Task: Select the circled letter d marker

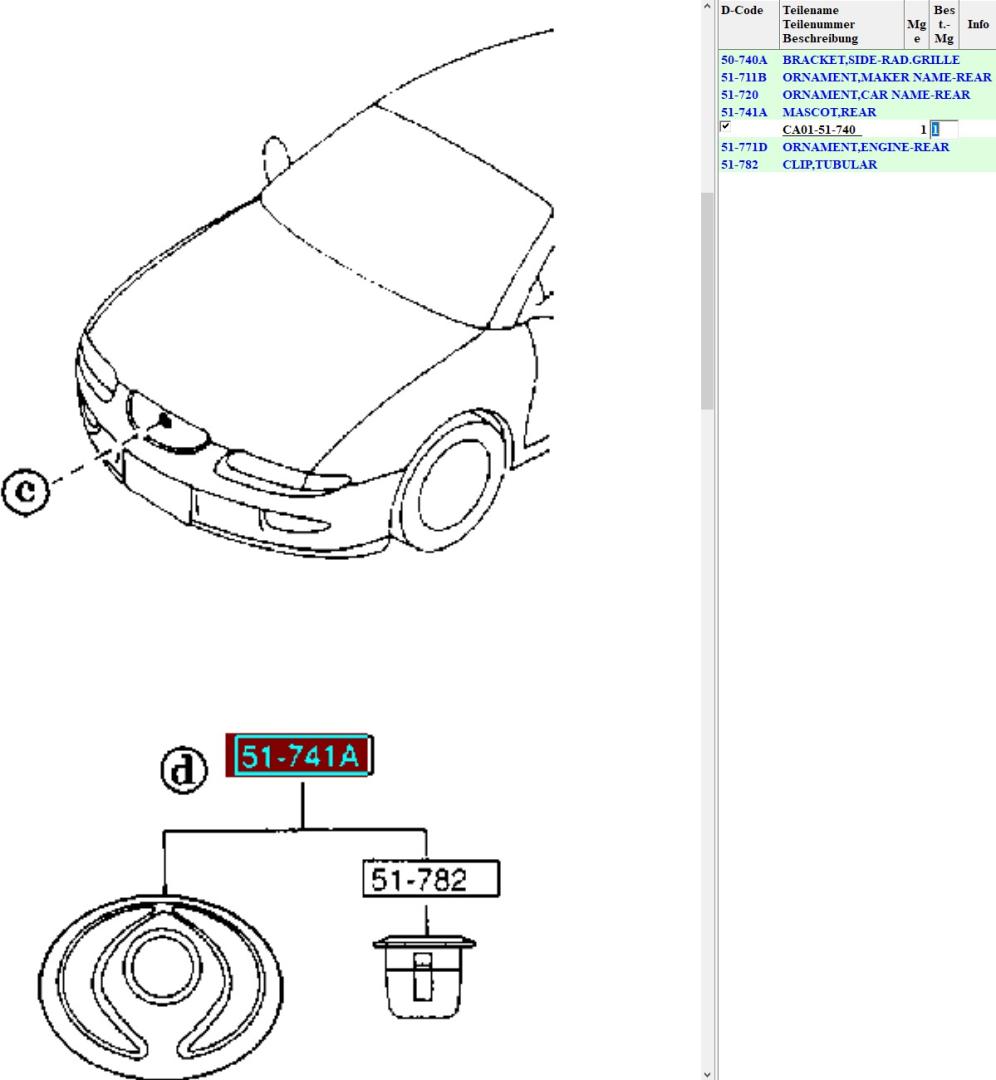Action: tap(185, 769)
